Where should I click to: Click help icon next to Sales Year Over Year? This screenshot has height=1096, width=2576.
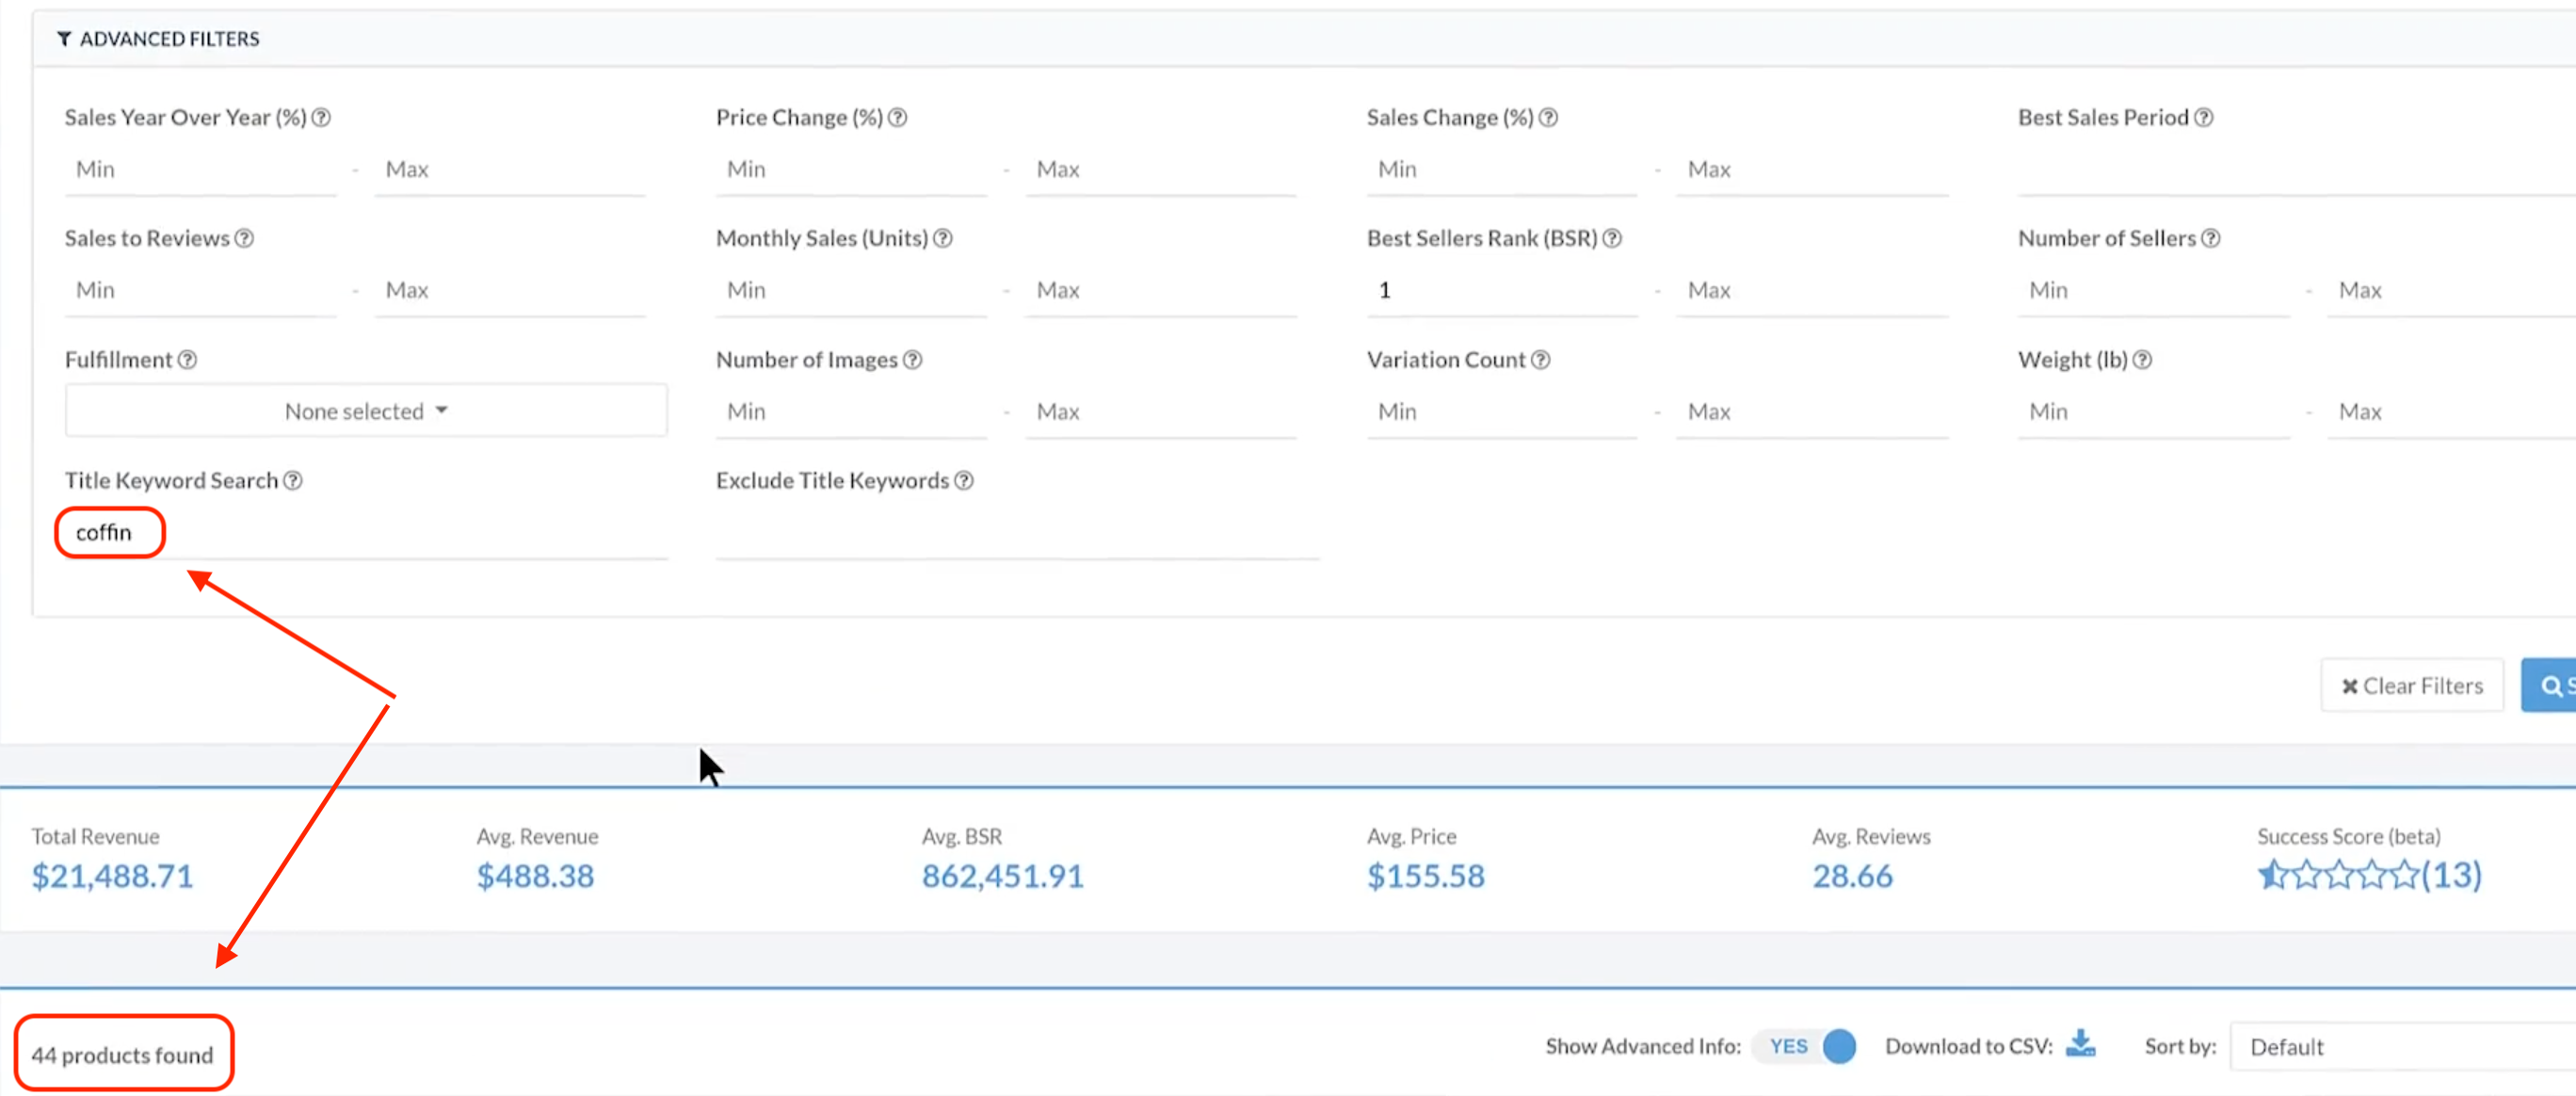321,118
